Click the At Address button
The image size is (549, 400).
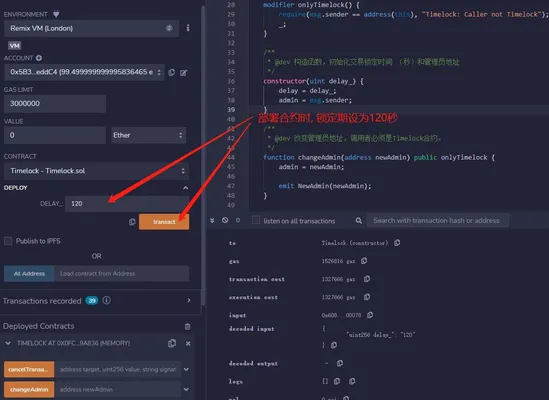coord(29,274)
